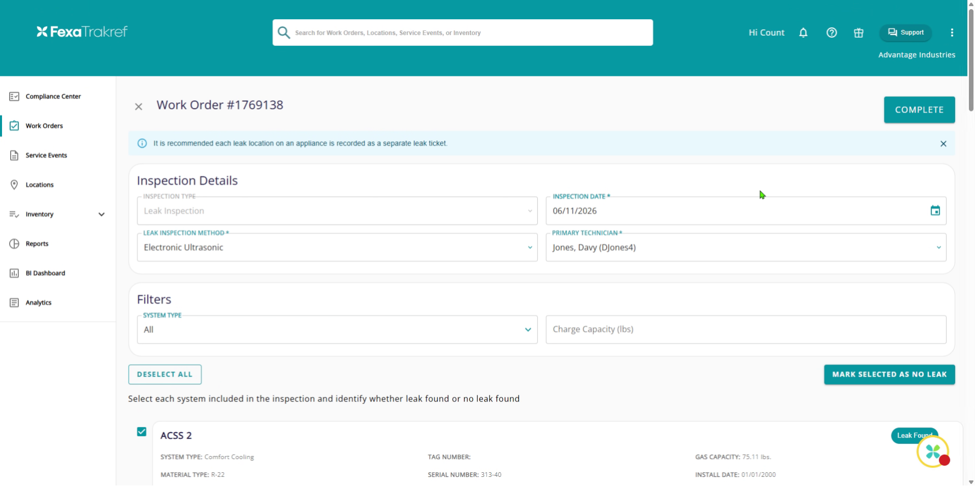Click Gas Capacity 75.11 lbs. value

click(x=756, y=457)
